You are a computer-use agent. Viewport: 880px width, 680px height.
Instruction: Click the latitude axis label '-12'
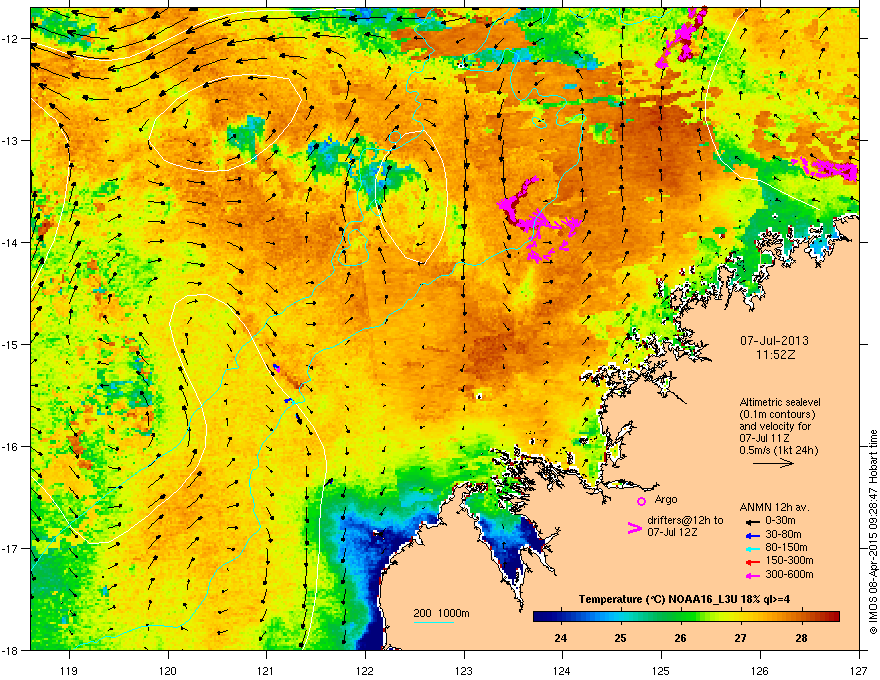[11, 39]
